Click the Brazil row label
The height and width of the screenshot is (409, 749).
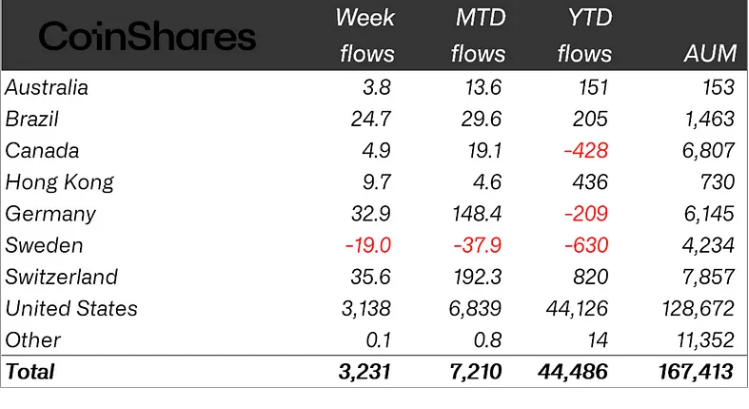click(32, 119)
